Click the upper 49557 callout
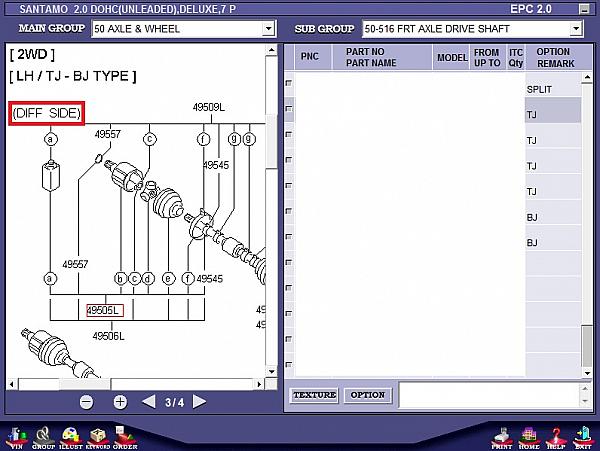This screenshot has height=451, width=600. (x=108, y=134)
